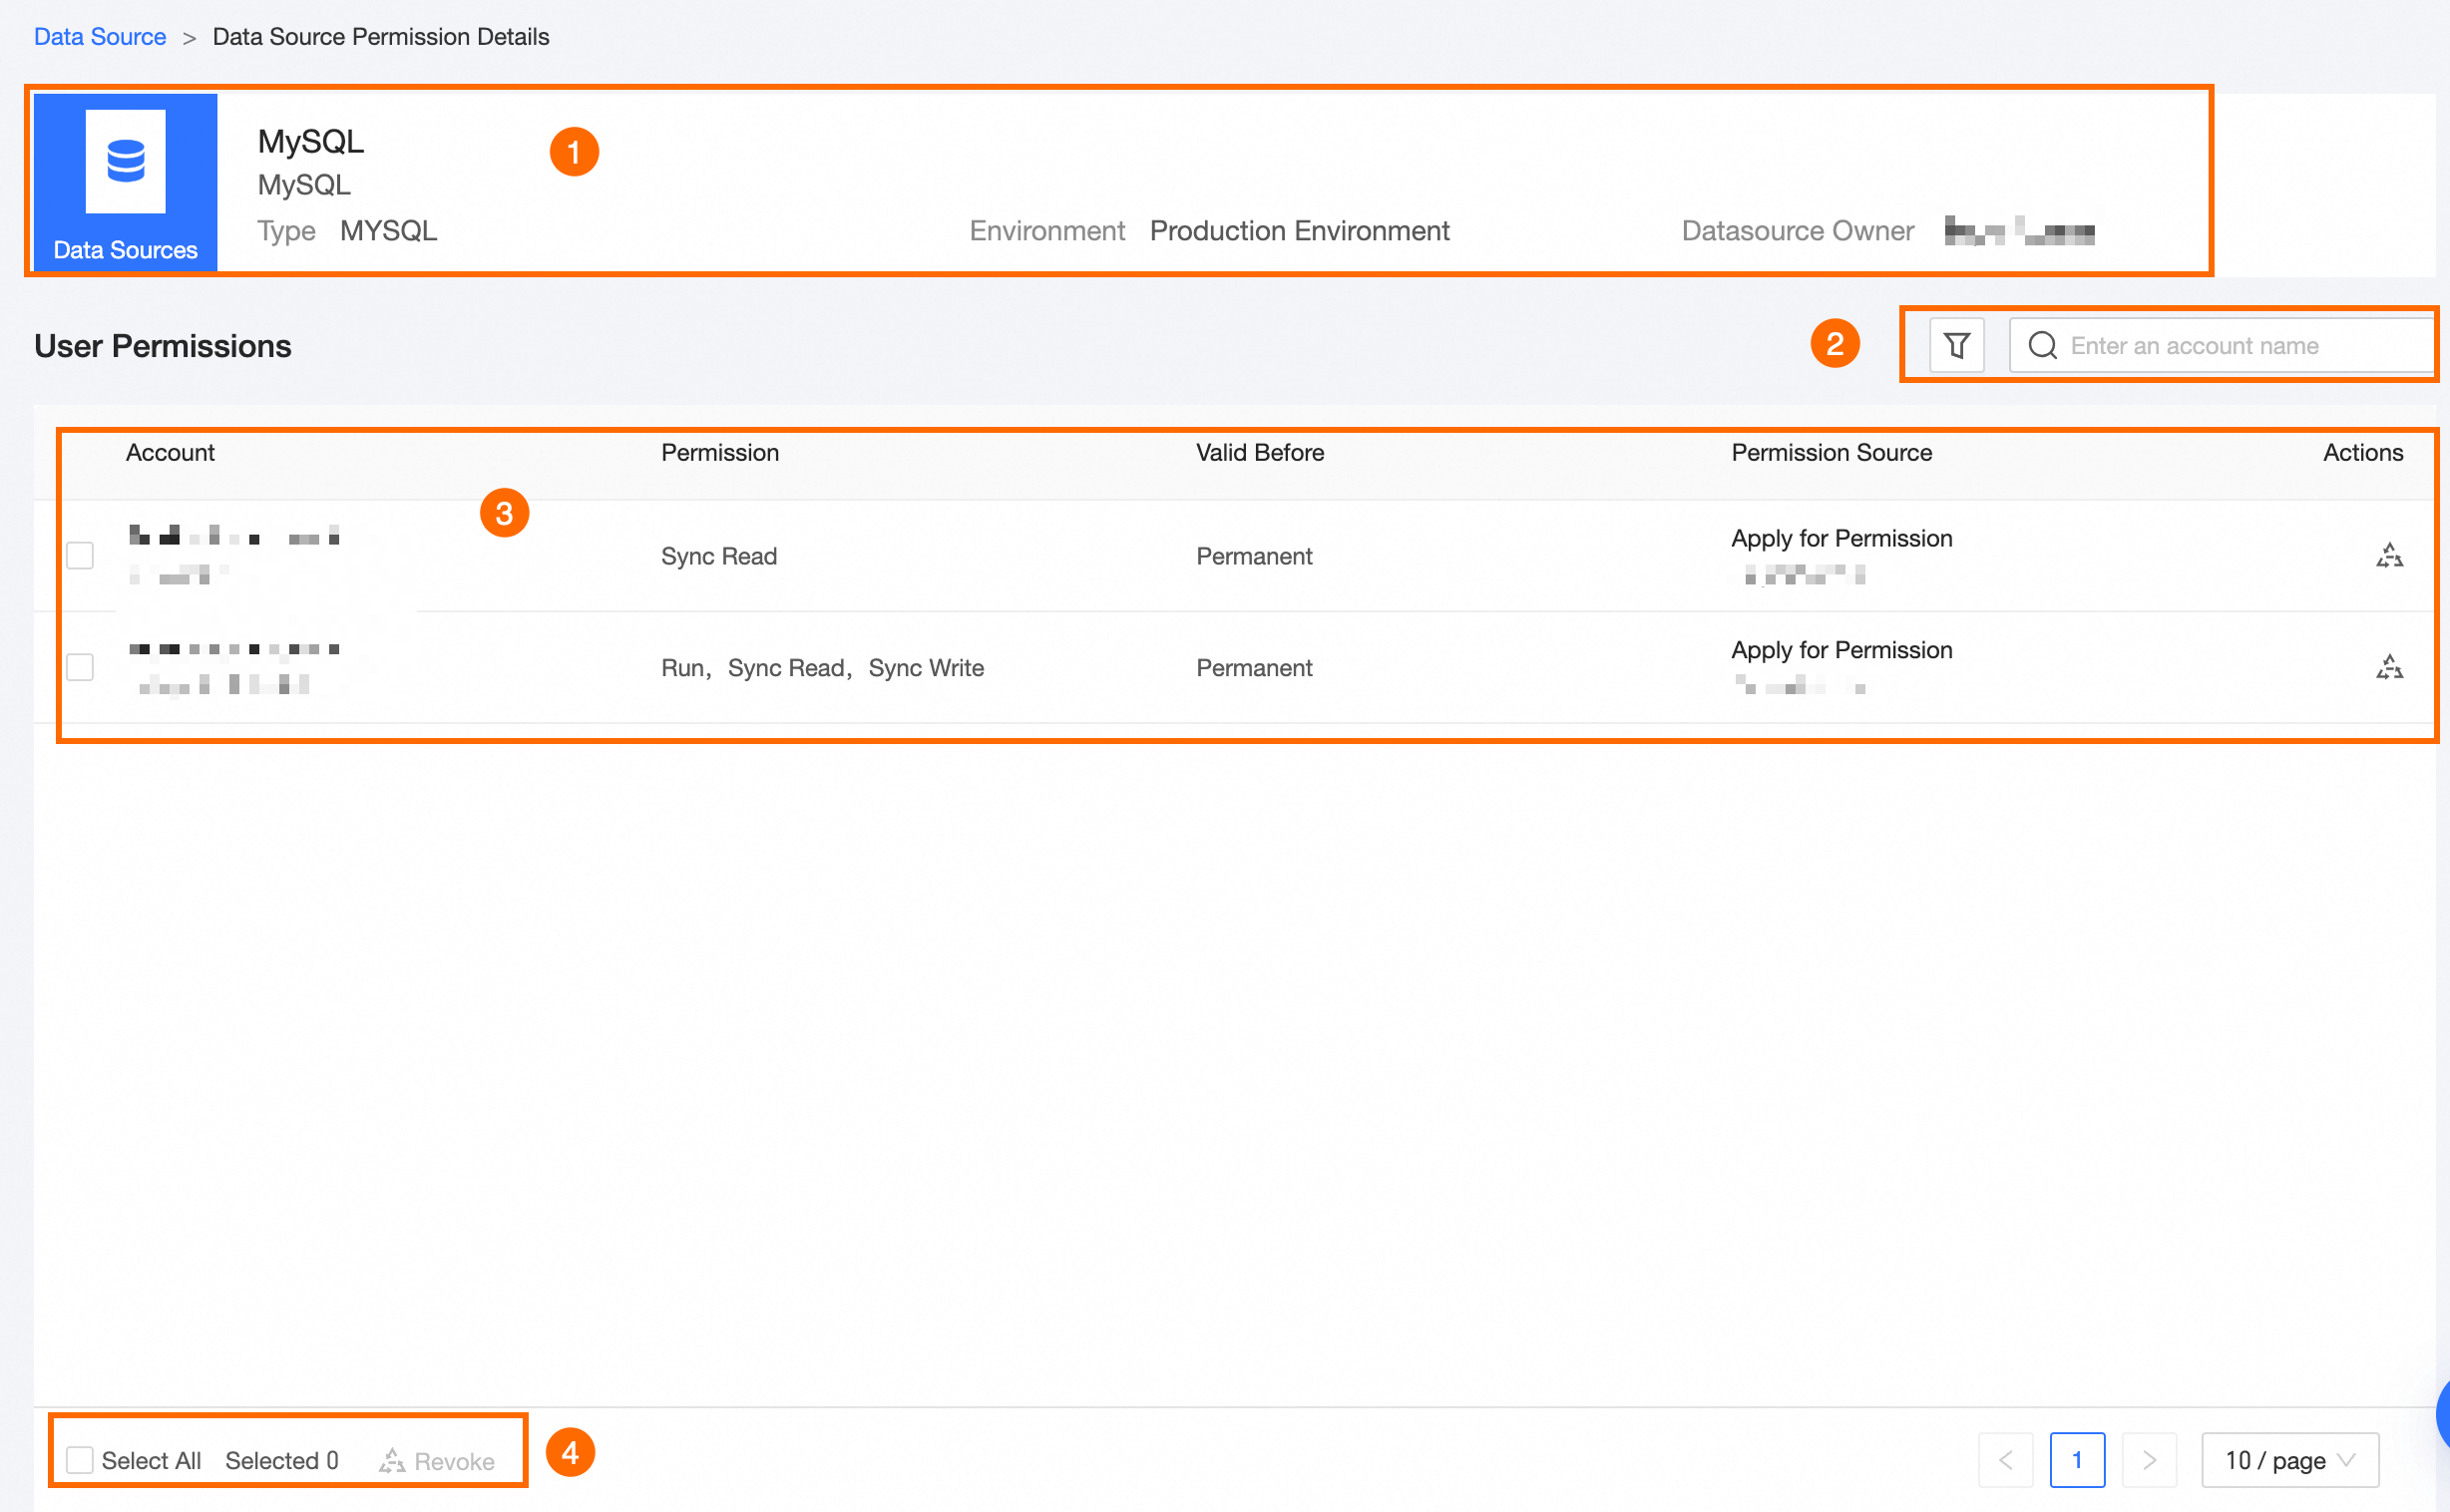Click the Permission column header

[x=720, y=453]
